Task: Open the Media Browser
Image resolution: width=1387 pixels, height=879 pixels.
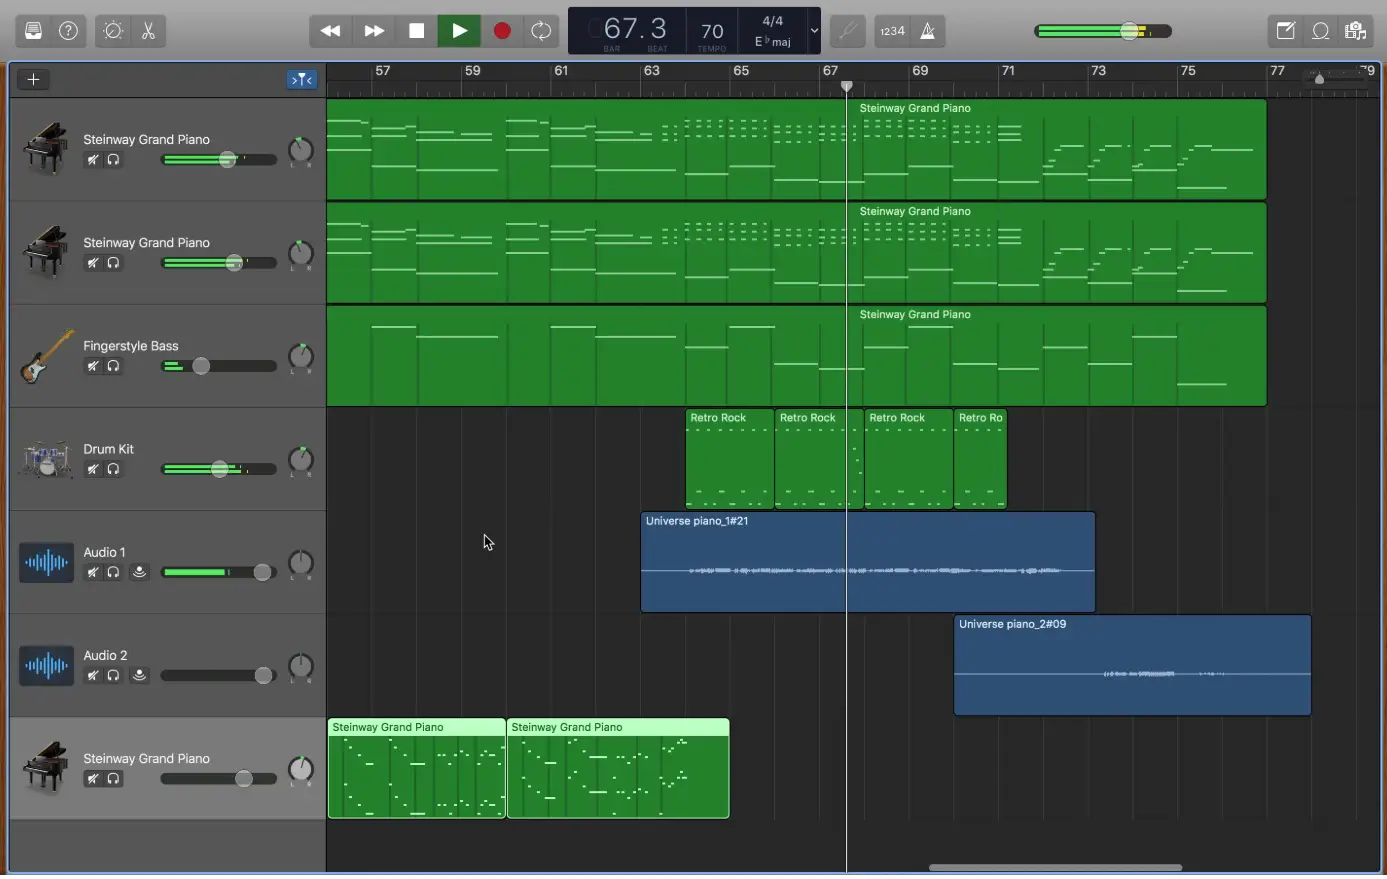Action: click(x=1355, y=31)
